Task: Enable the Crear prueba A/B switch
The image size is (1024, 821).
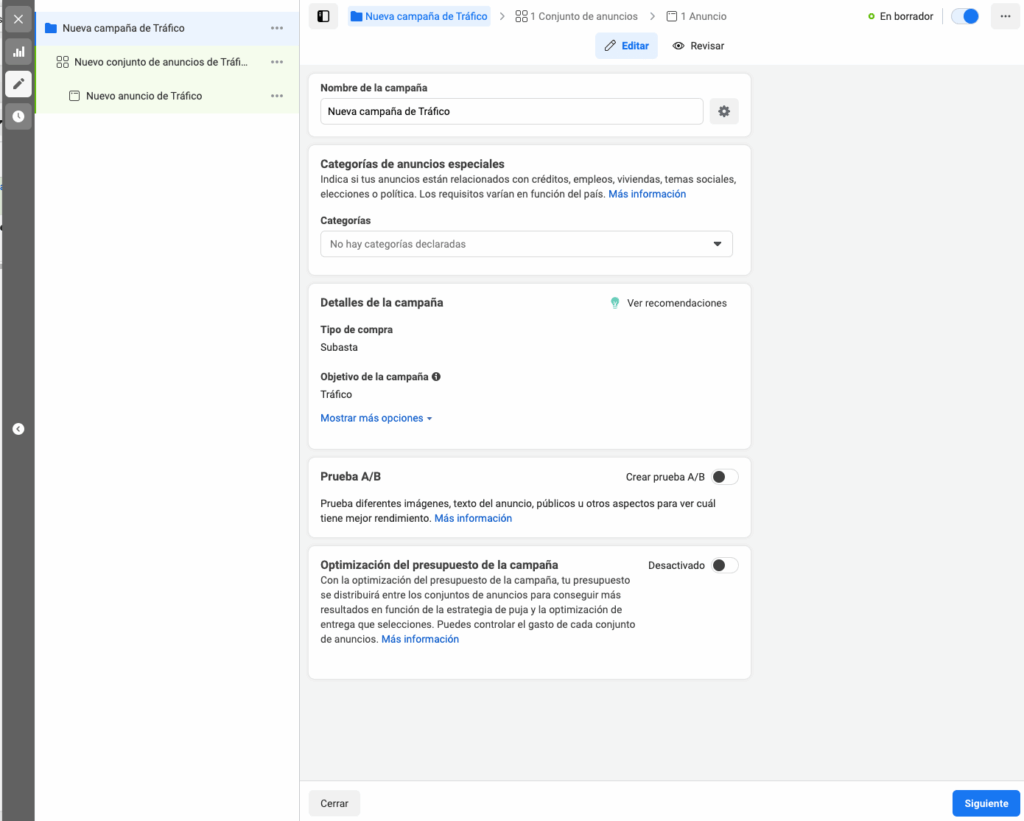Action: [724, 477]
